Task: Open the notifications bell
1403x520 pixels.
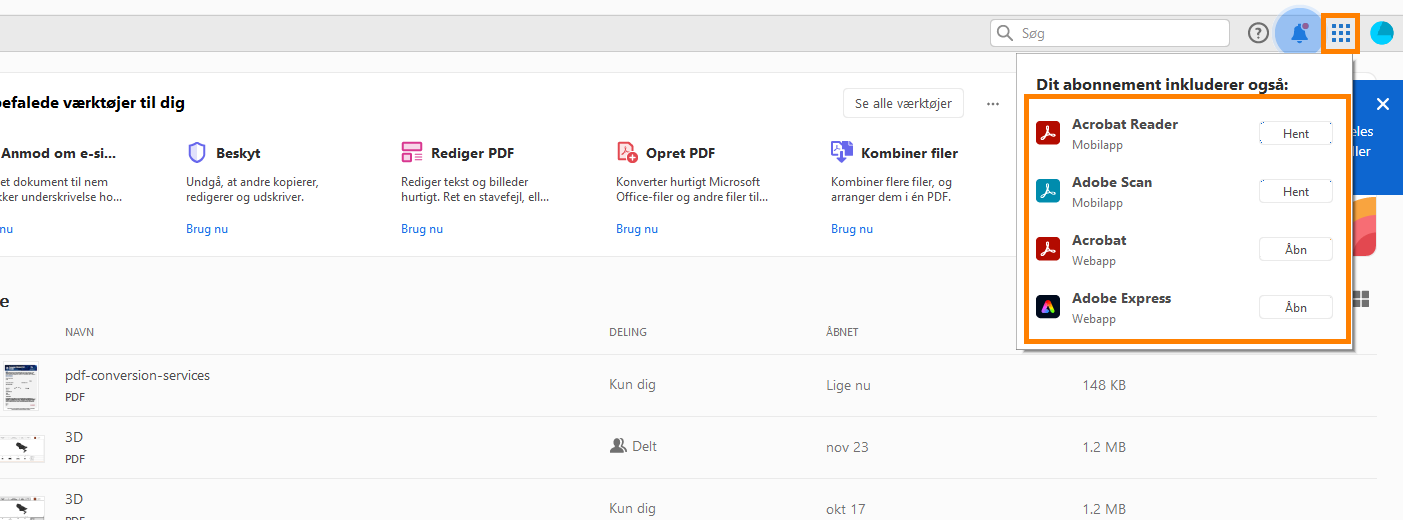Action: (1299, 33)
